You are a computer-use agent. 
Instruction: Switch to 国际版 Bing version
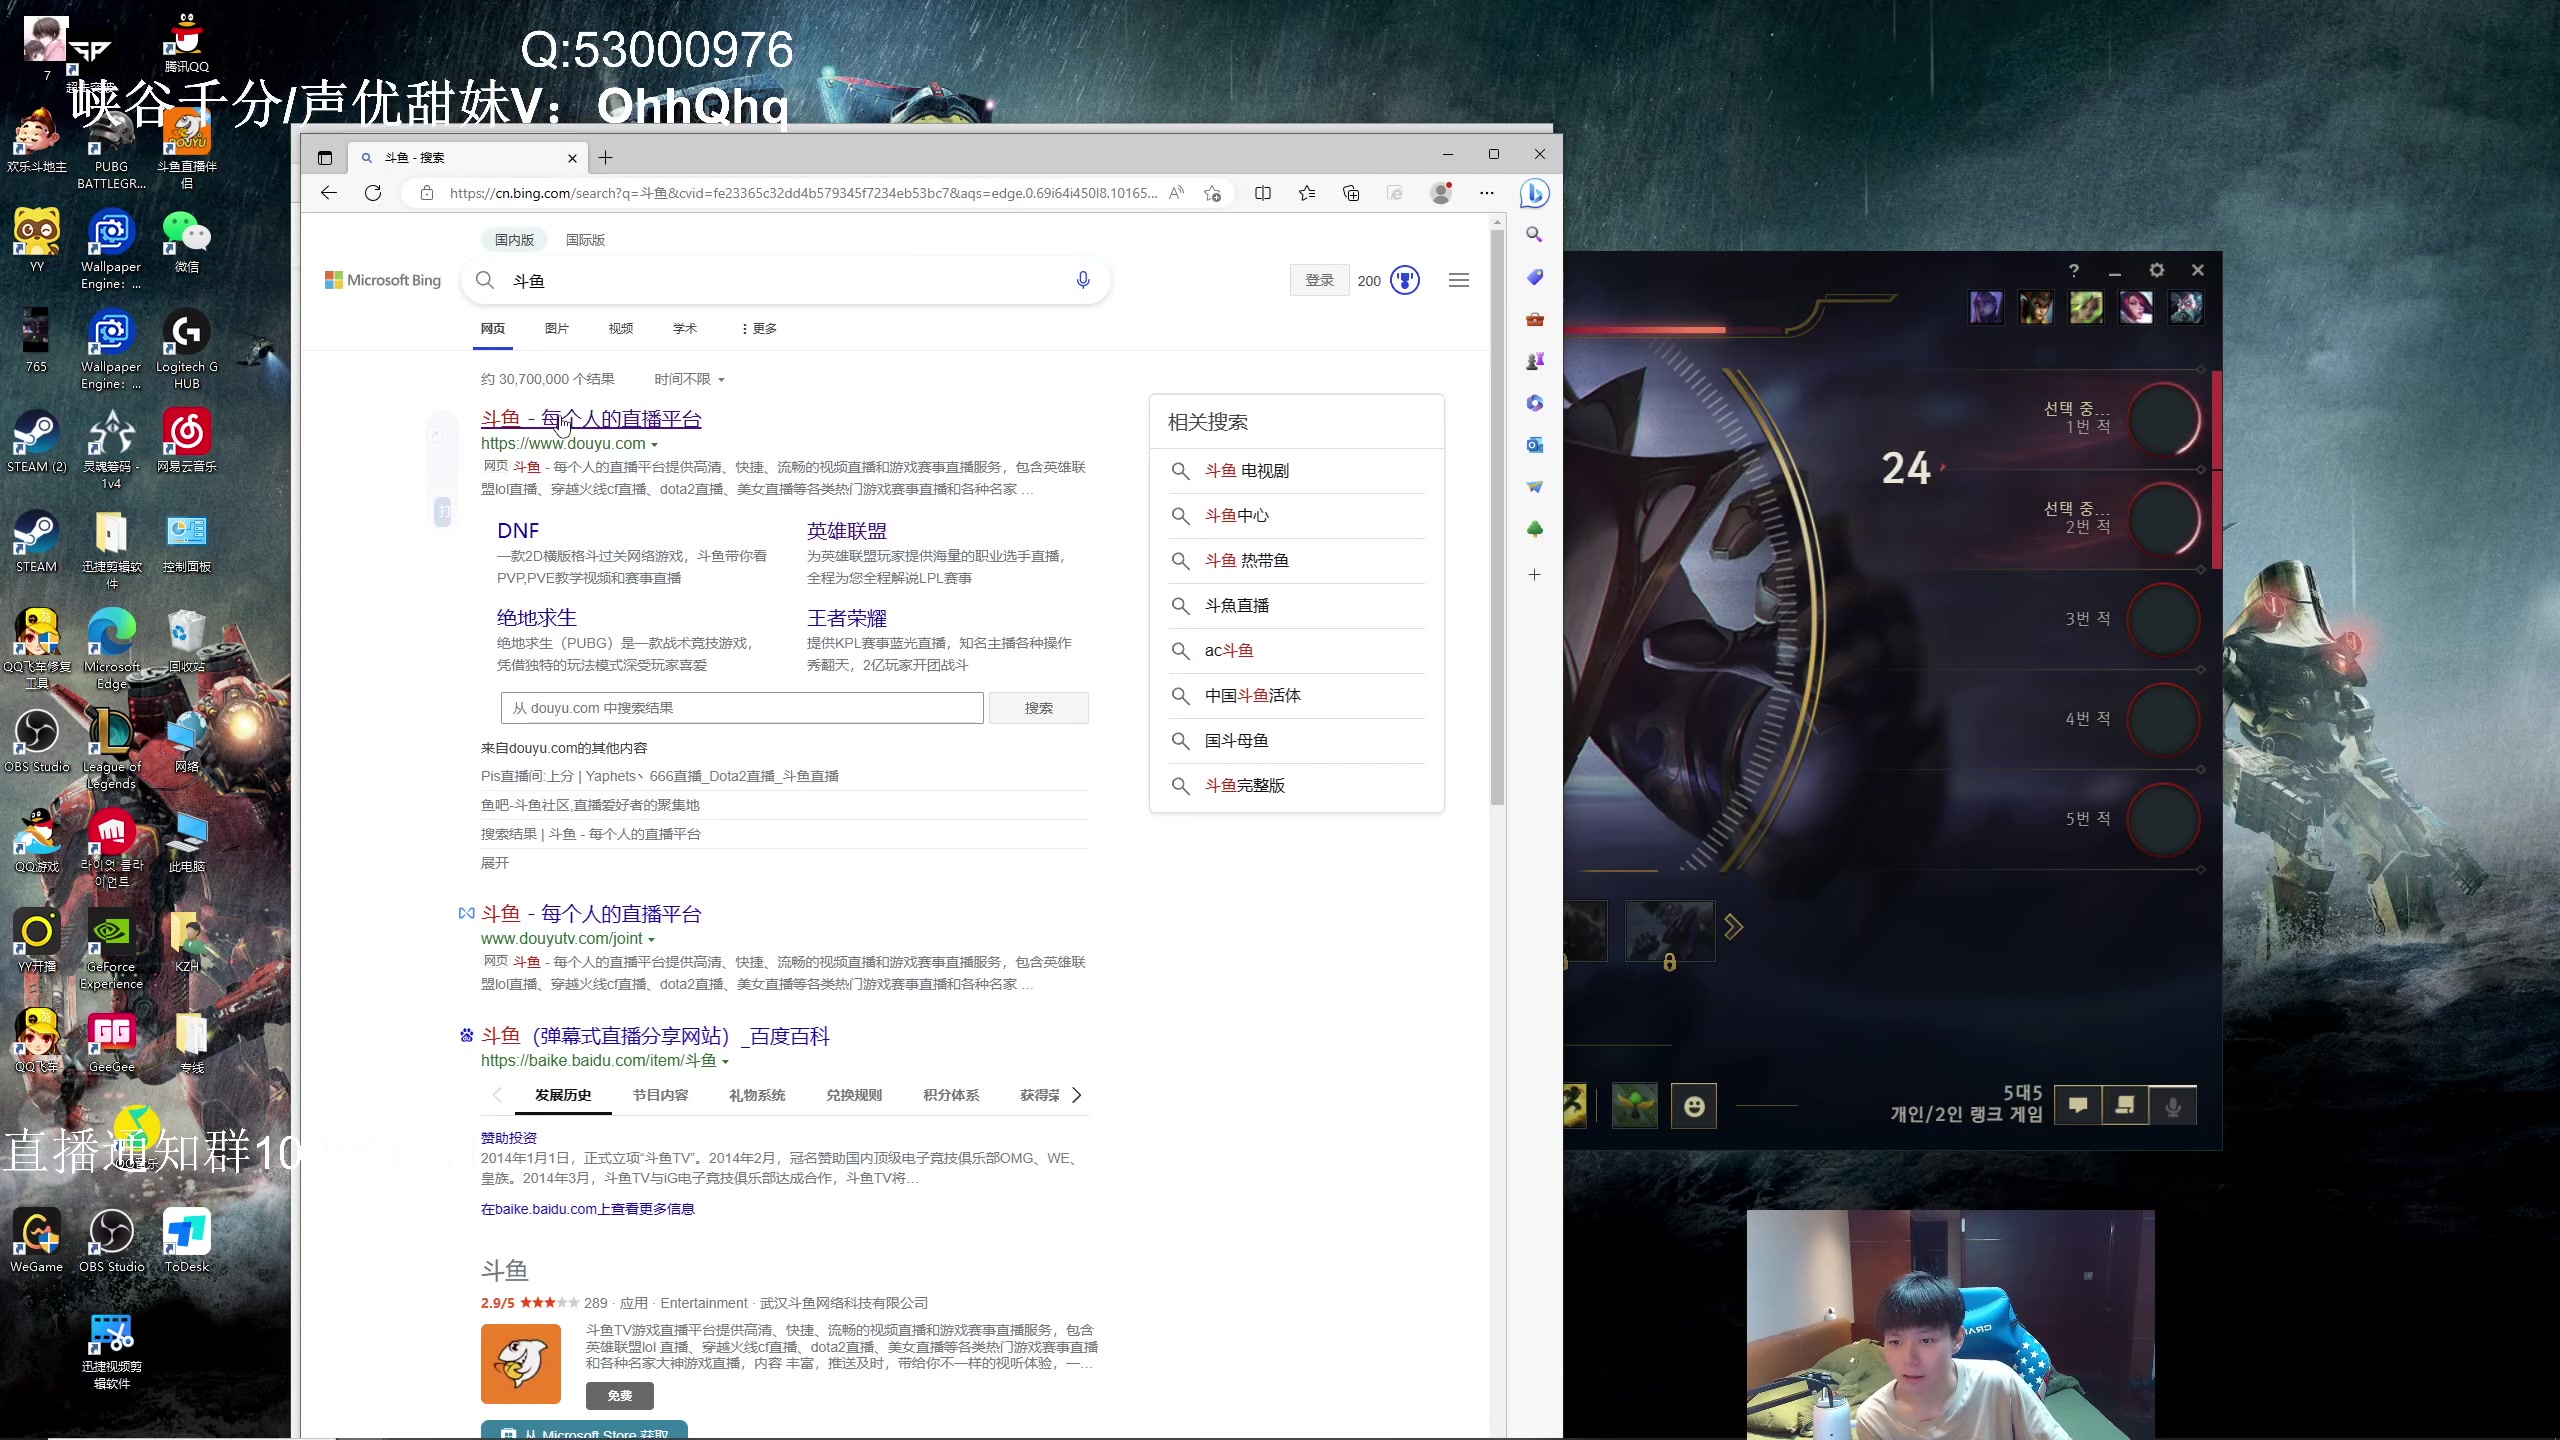pyautogui.click(x=585, y=240)
